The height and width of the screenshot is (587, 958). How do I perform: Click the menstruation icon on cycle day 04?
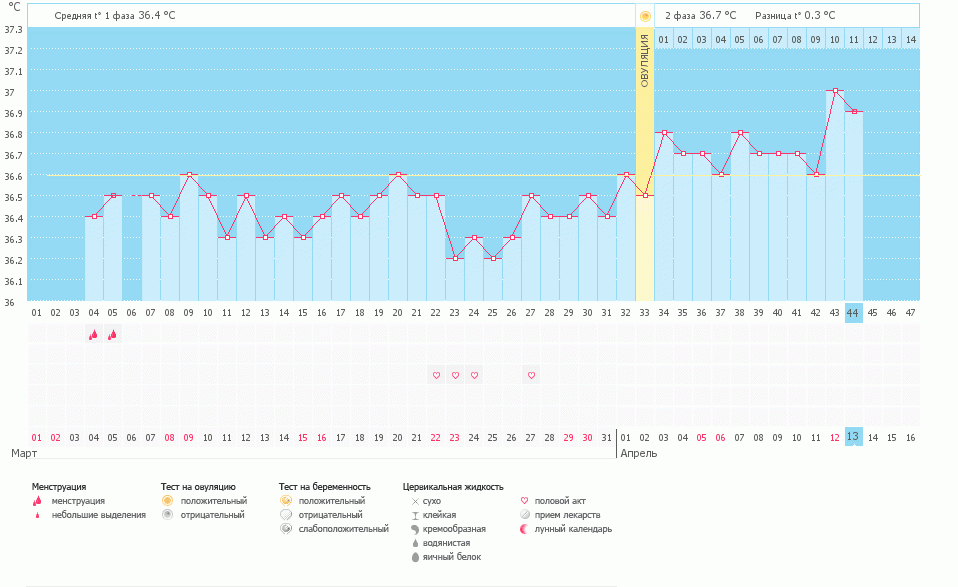tap(93, 335)
